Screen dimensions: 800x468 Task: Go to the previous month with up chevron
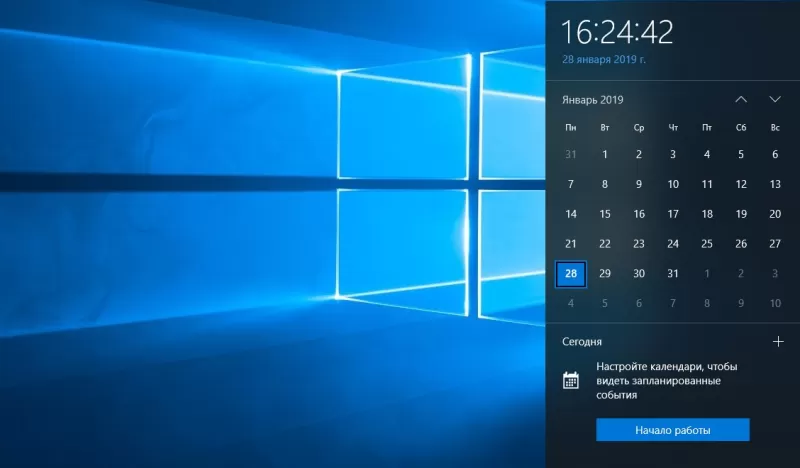point(741,100)
